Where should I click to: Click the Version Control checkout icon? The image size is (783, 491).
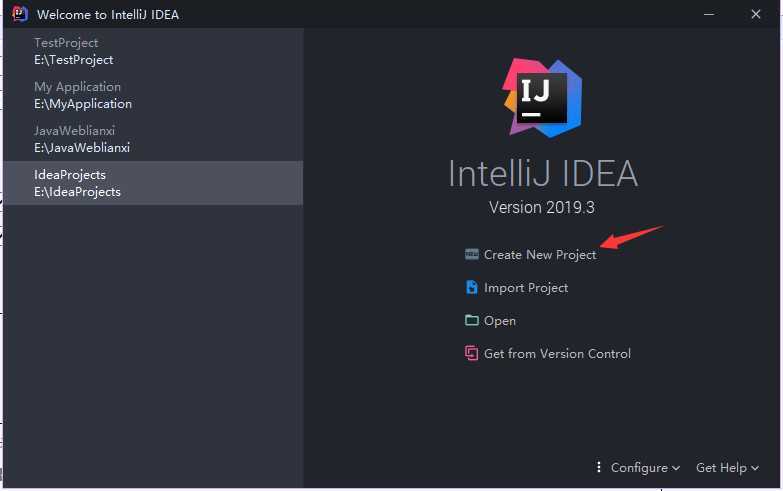(471, 353)
